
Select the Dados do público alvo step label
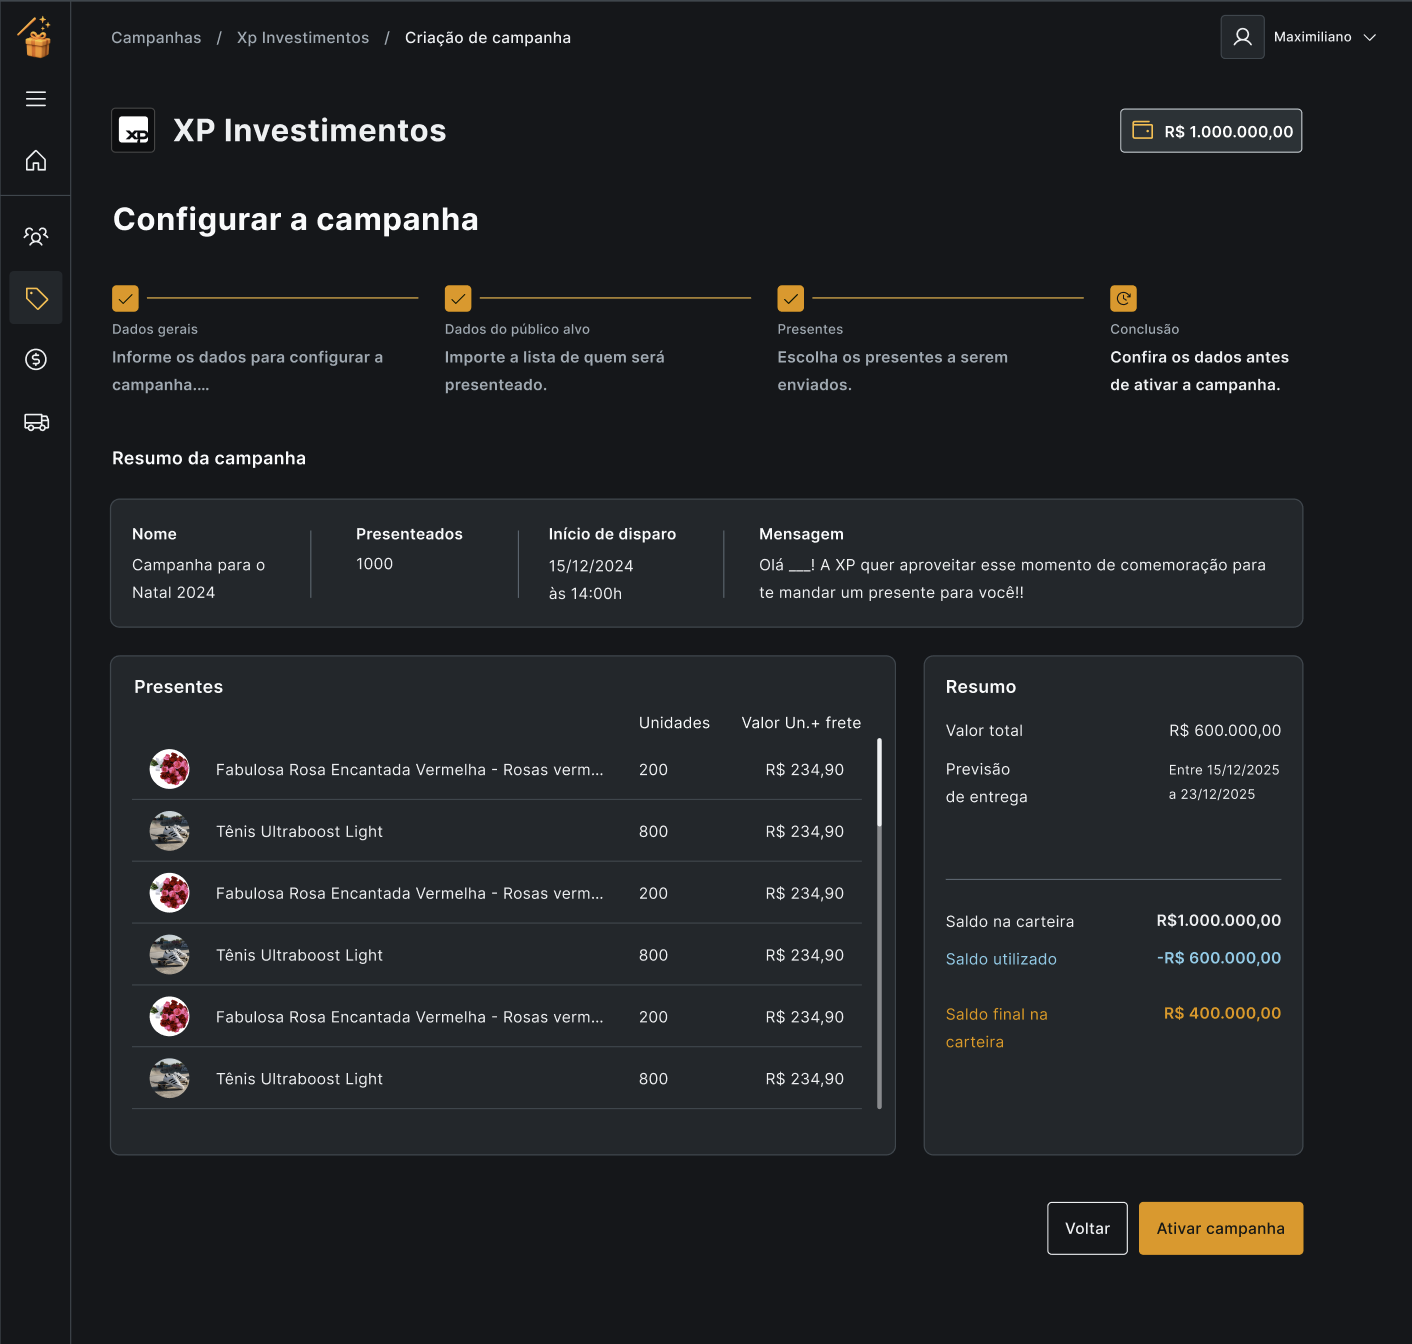(x=517, y=329)
